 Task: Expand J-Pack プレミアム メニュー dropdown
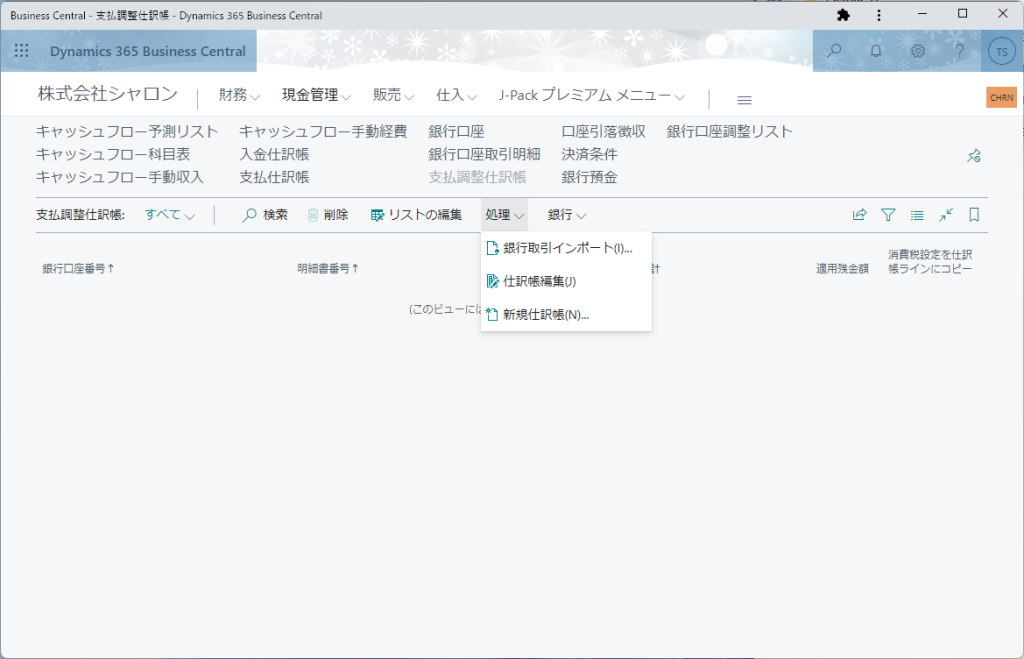(x=592, y=95)
